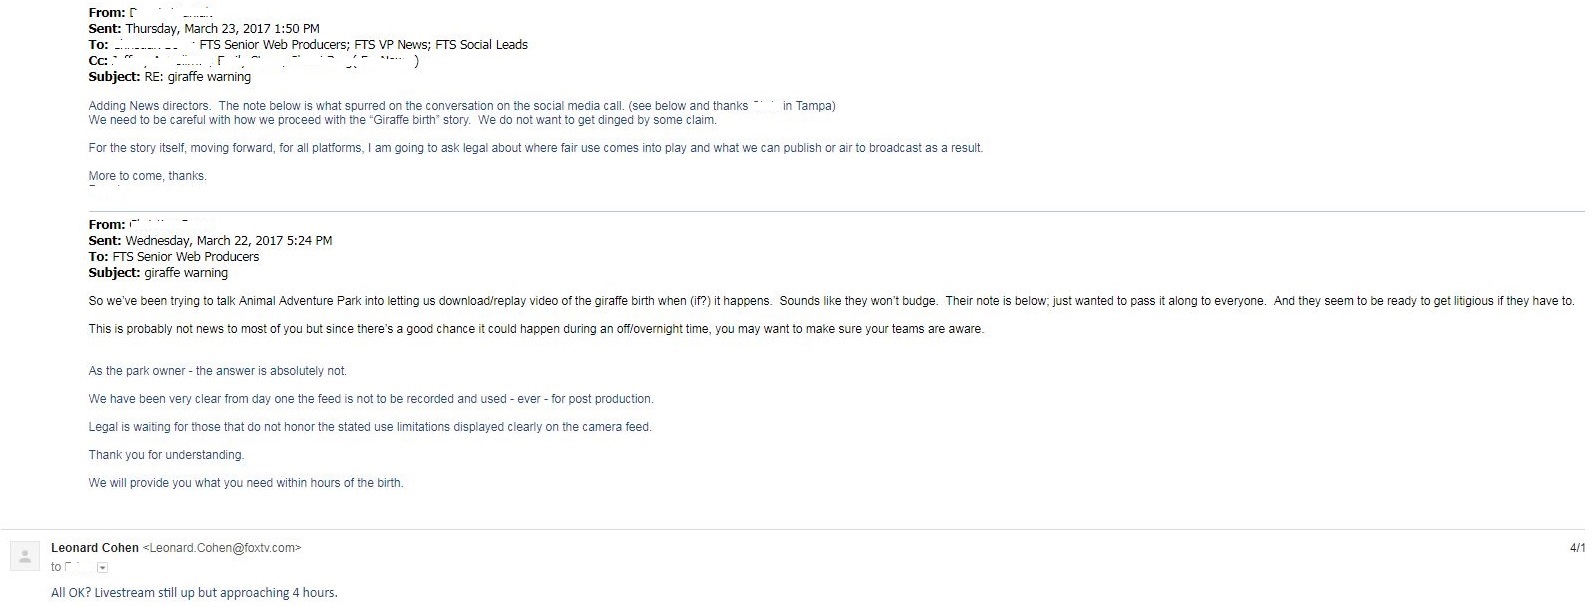Image resolution: width=1595 pixels, height=606 pixels.
Task: Click the "This is probably not news" paragraph
Action: coord(536,329)
